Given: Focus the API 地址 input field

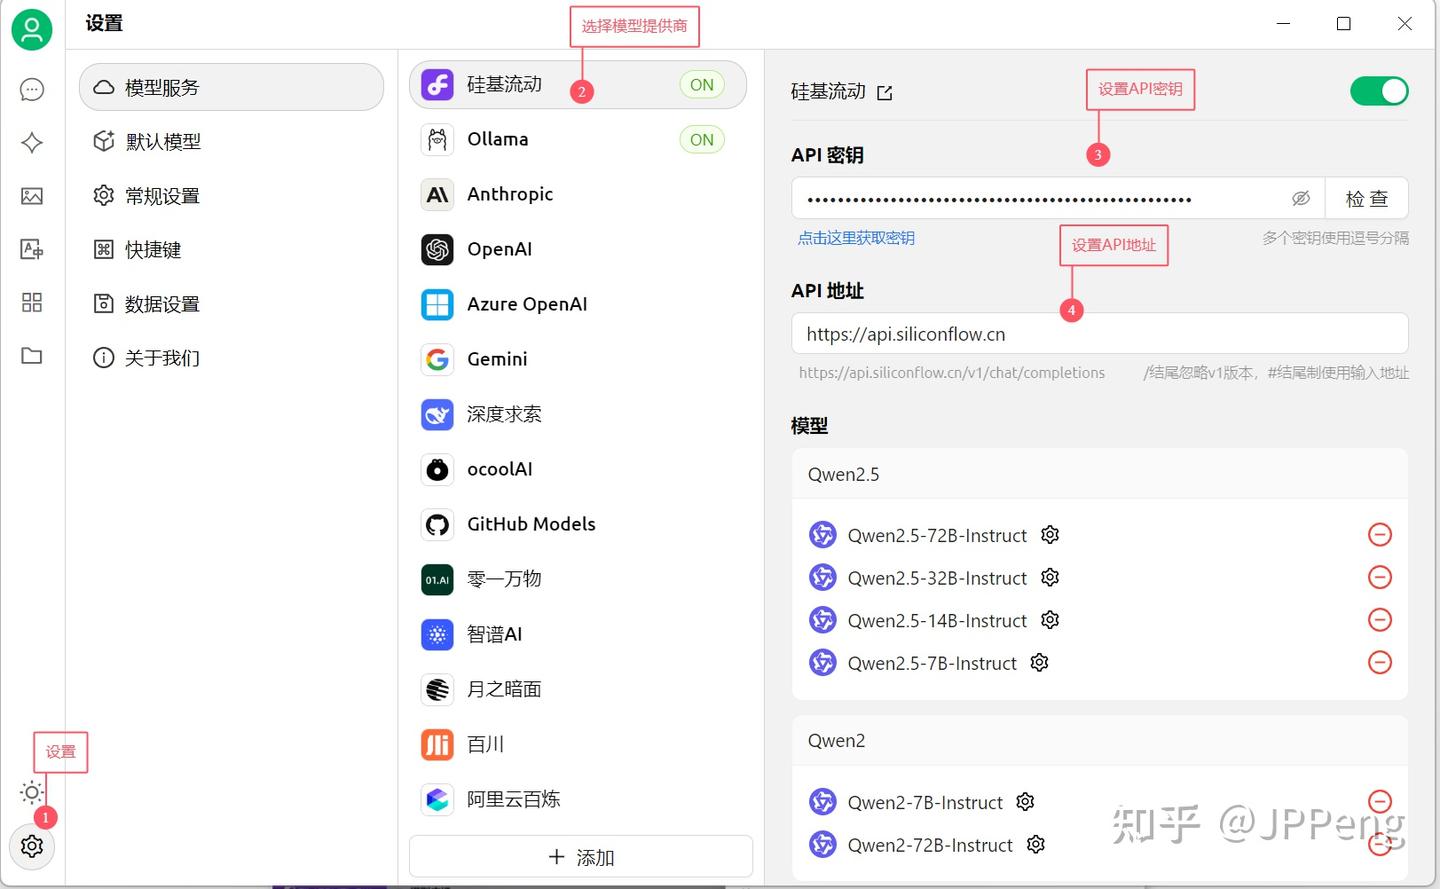Looking at the screenshot, I should pos(1100,334).
